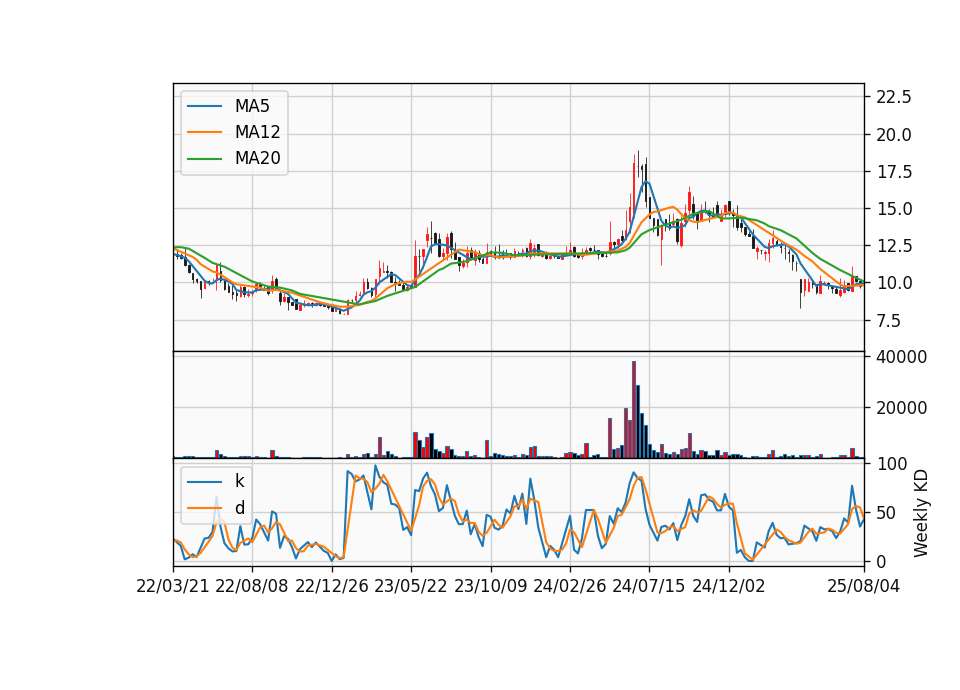This screenshot has width=960, height=690.
Task: Click the 22/08/08 date axis label
Action: pyautogui.click(x=252, y=586)
